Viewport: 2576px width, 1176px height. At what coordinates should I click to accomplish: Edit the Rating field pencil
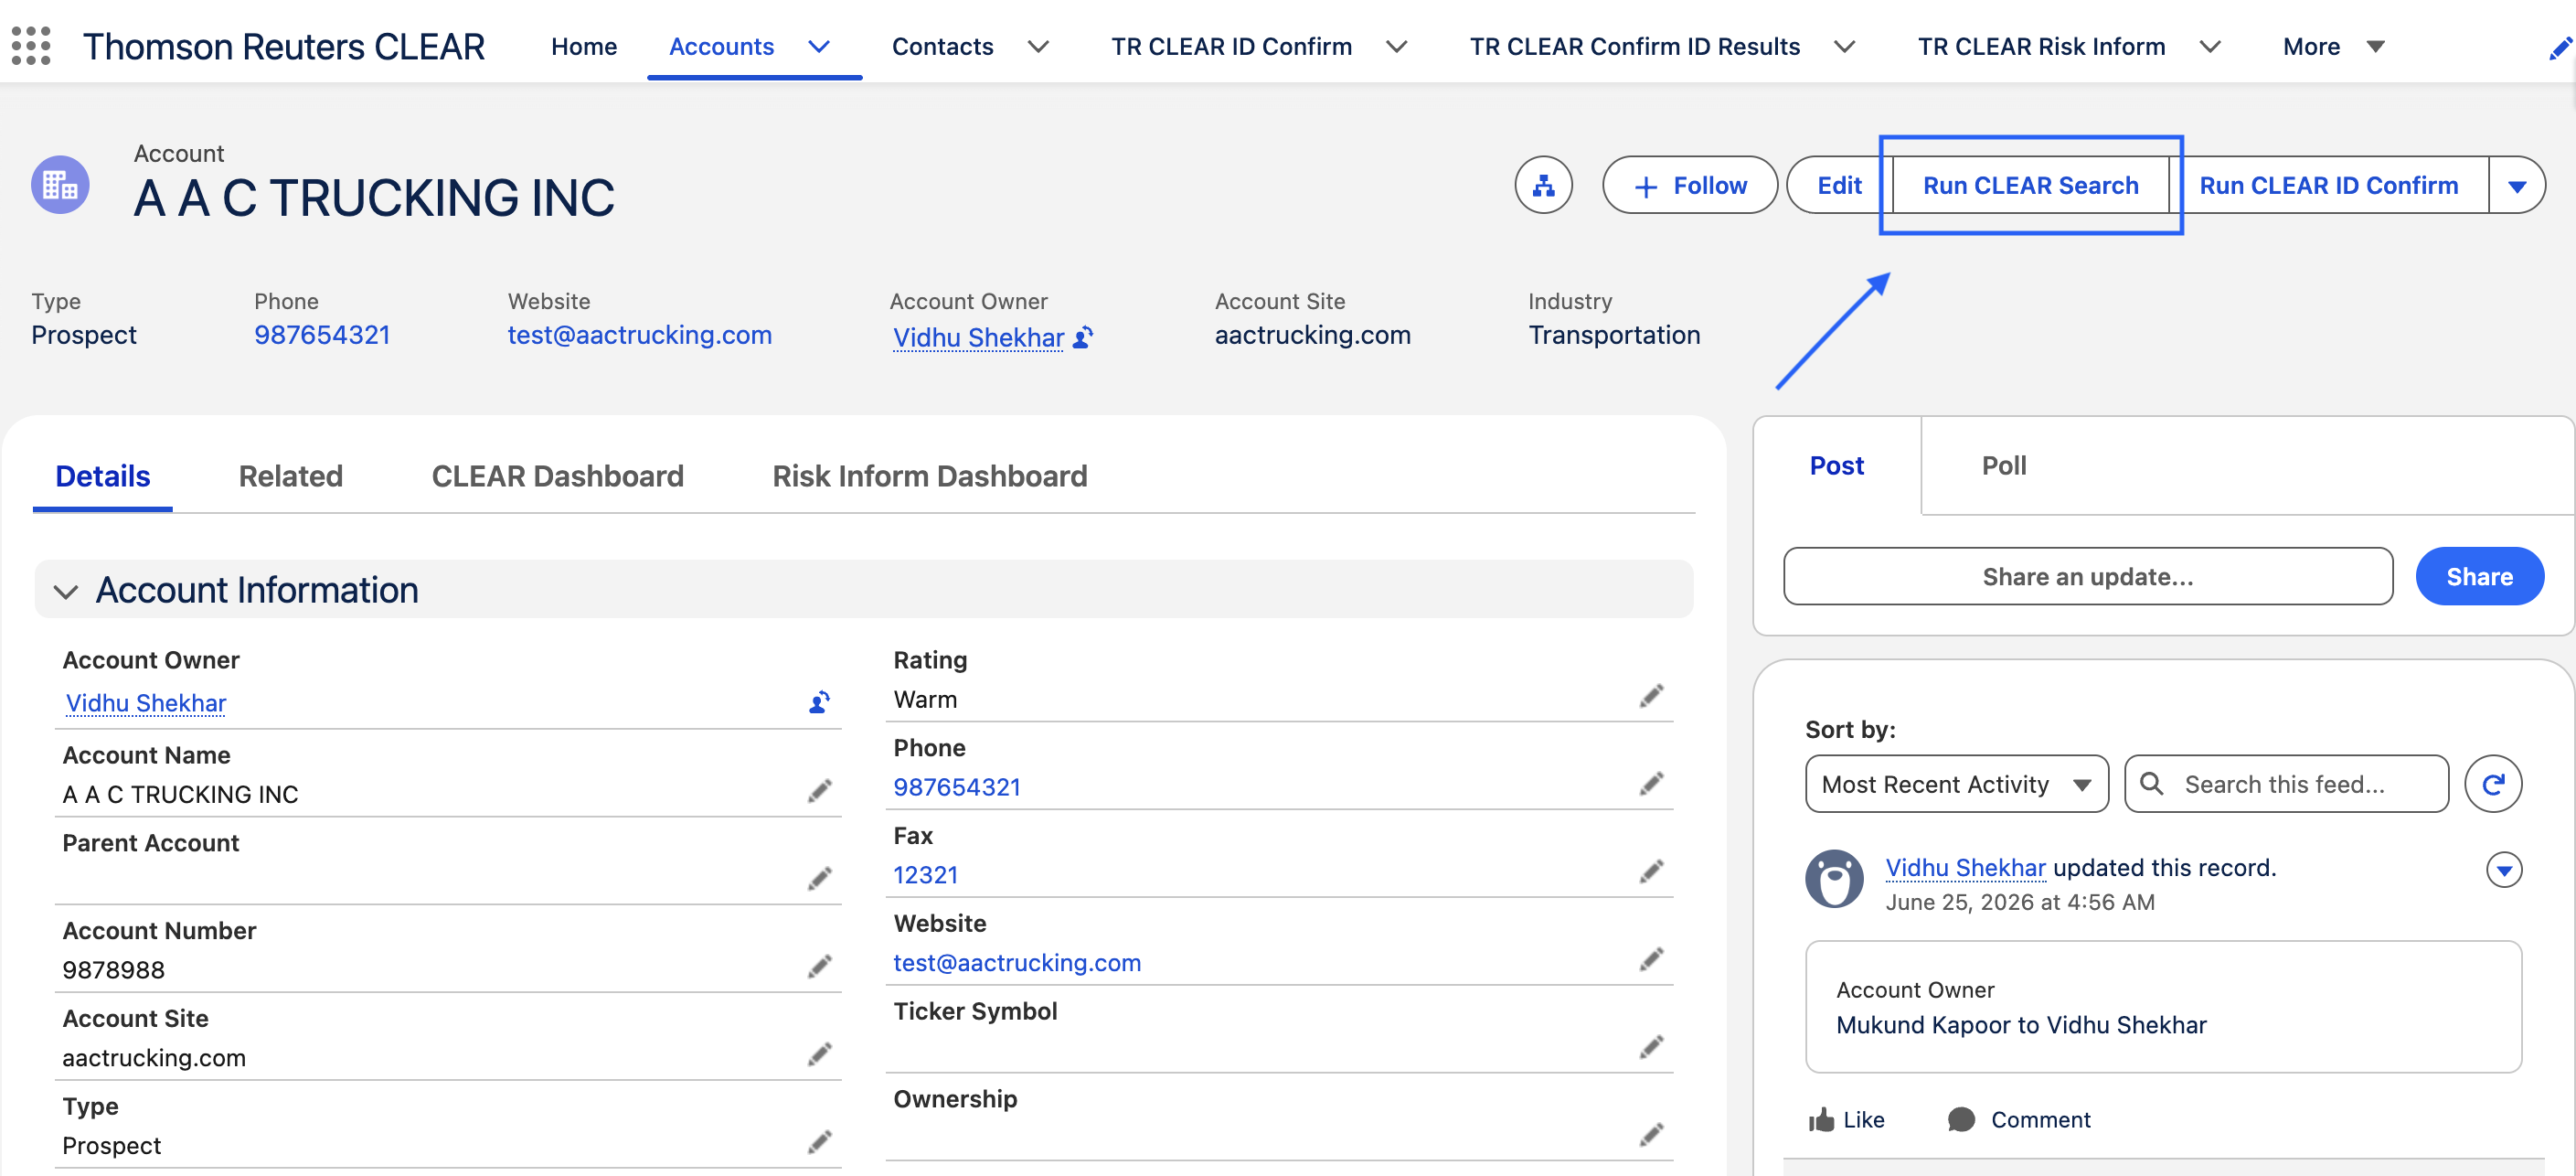1651,696
